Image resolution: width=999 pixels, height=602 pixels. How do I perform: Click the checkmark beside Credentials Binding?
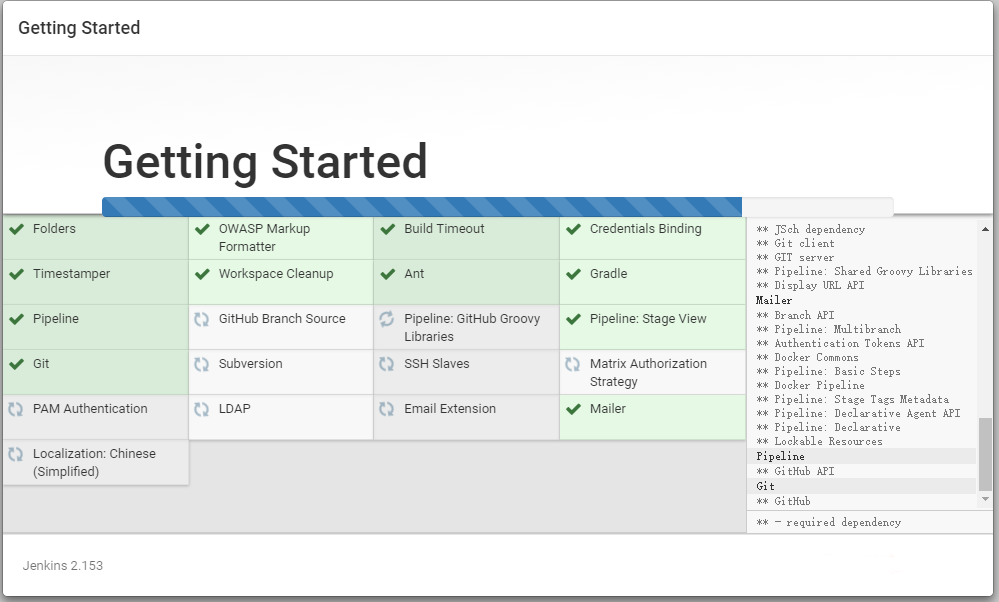coord(573,229)
